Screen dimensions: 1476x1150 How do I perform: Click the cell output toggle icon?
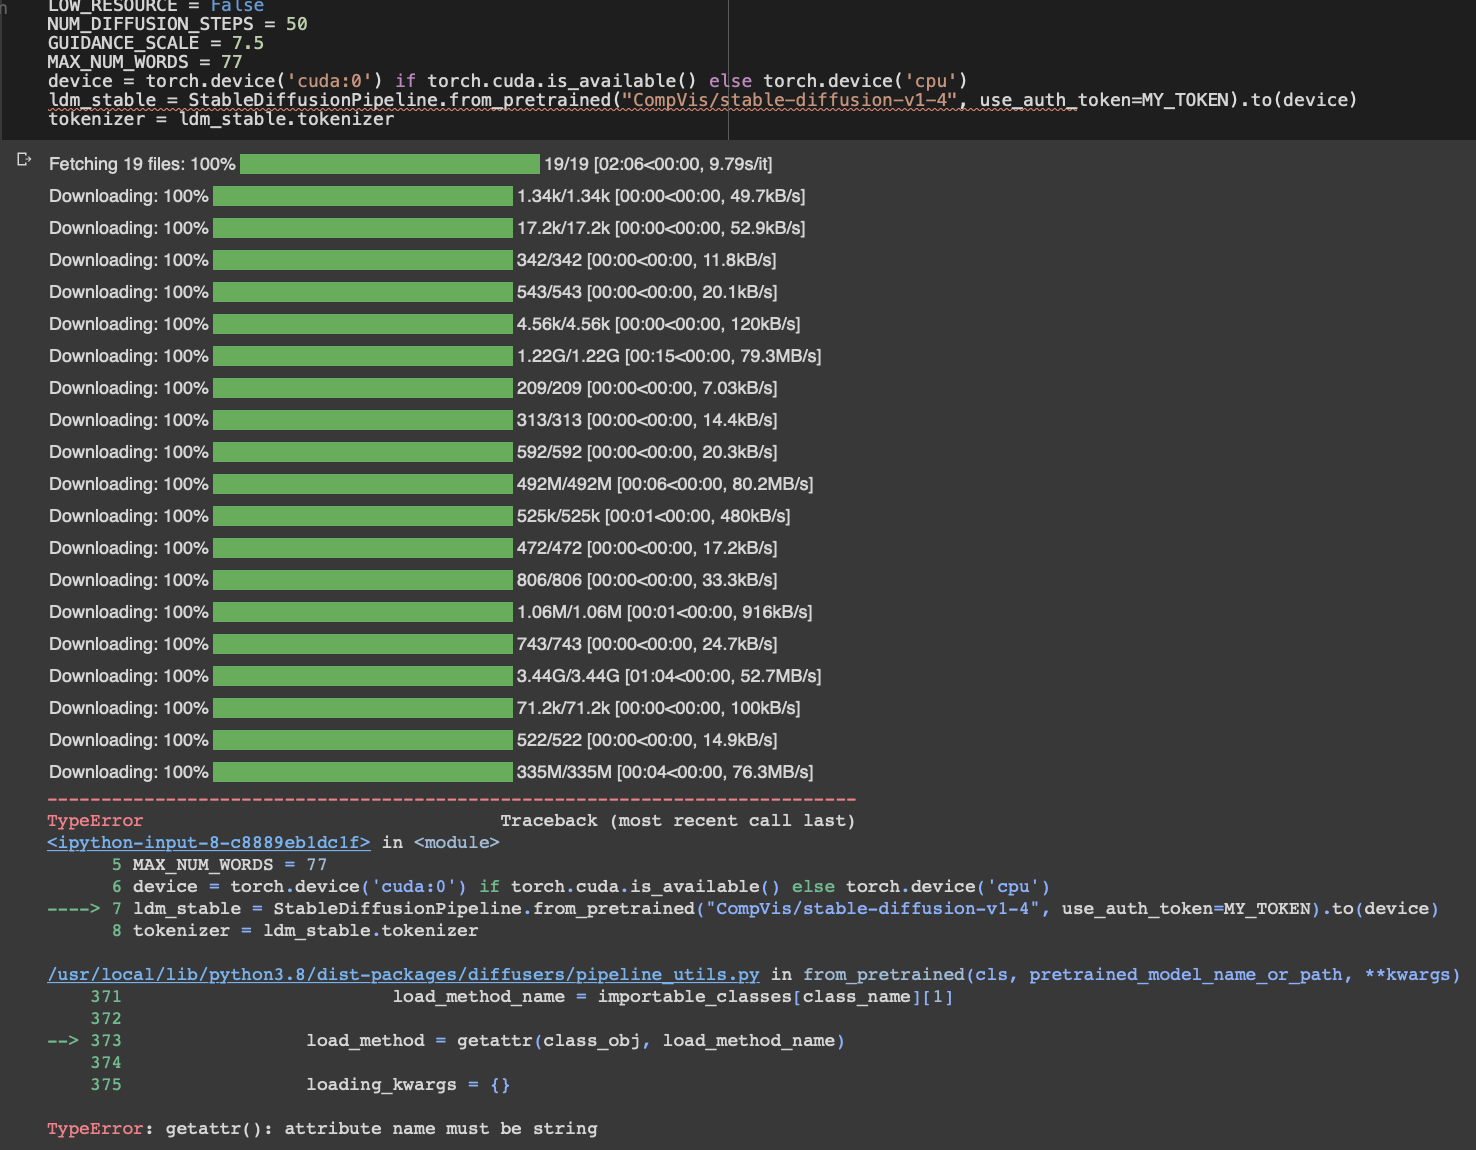point(25,160)
